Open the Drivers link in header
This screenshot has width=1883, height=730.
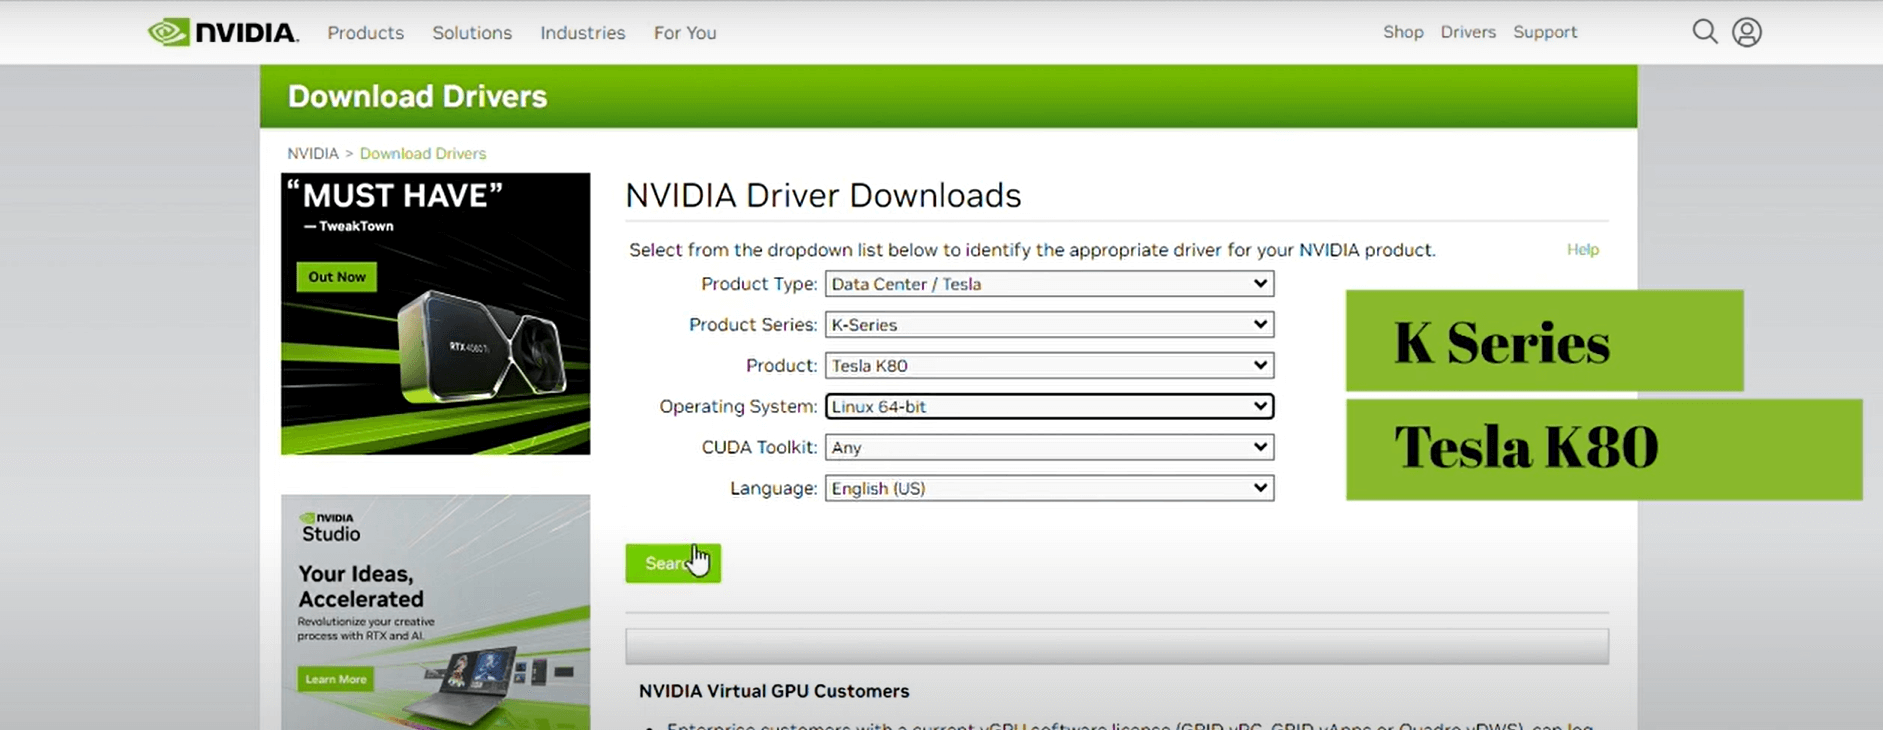(x=1467, y=32)
